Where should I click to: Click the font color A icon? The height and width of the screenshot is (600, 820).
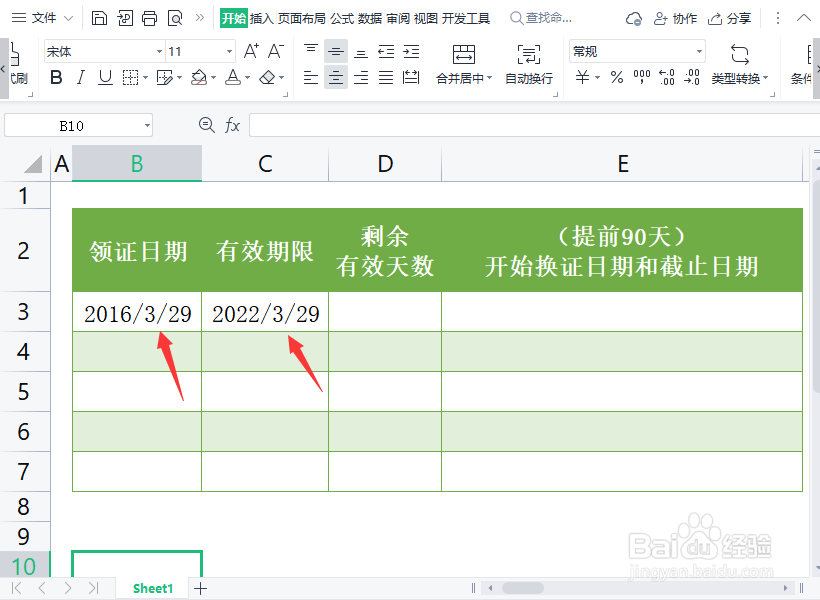tap(233, 77)
